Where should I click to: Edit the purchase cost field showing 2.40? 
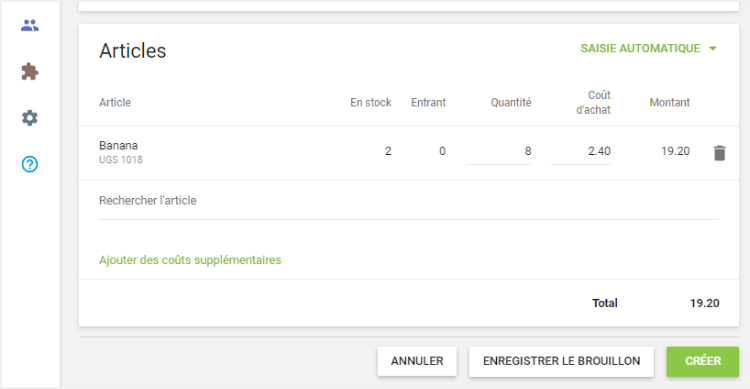581,152
